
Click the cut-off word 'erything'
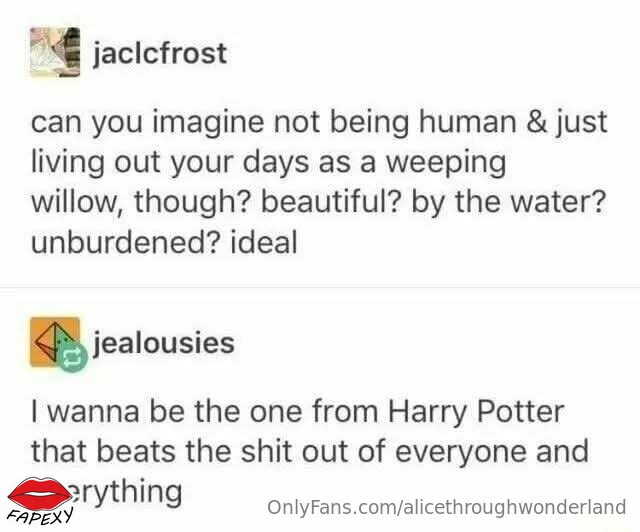(127, 492)
